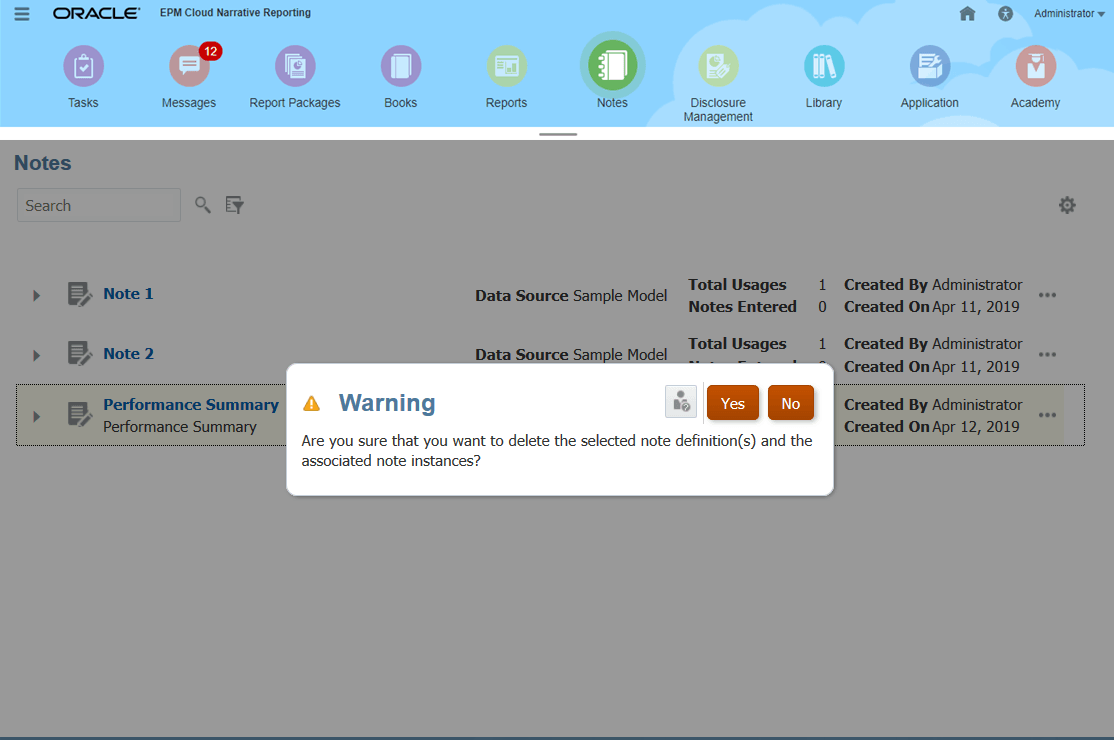Open the Performance Summary link

[x=190, y=404]
